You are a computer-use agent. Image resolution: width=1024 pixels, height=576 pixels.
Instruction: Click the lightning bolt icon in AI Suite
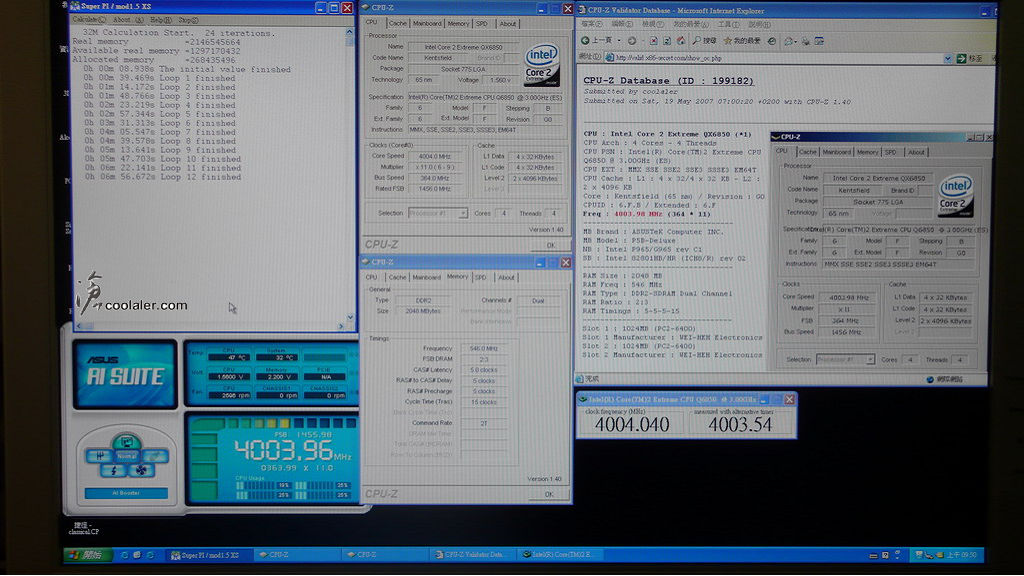(x=113, y=470)
